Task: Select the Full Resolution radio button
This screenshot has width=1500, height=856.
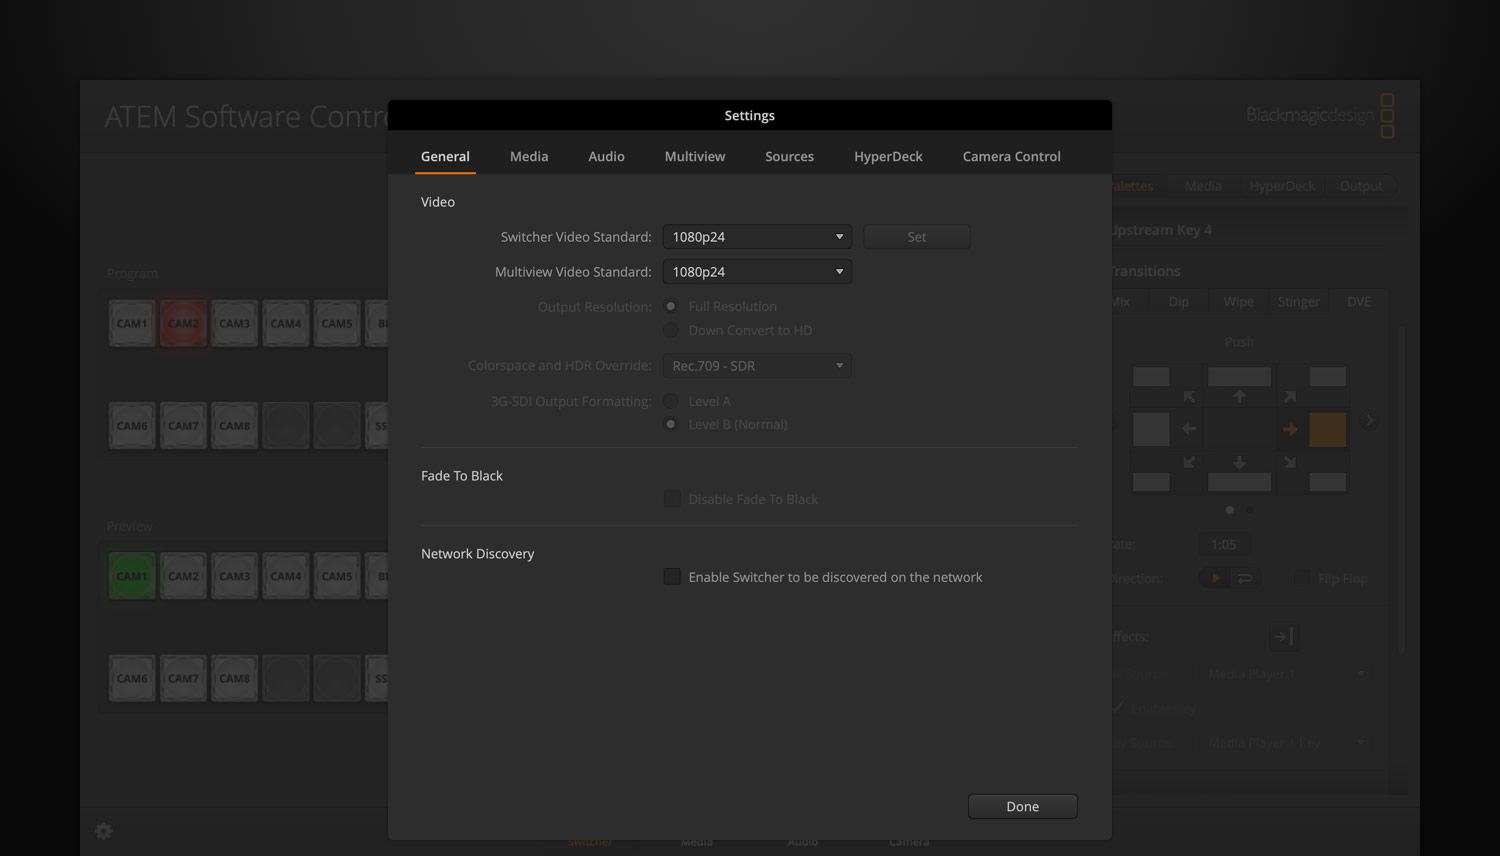Action: point(670,306)
